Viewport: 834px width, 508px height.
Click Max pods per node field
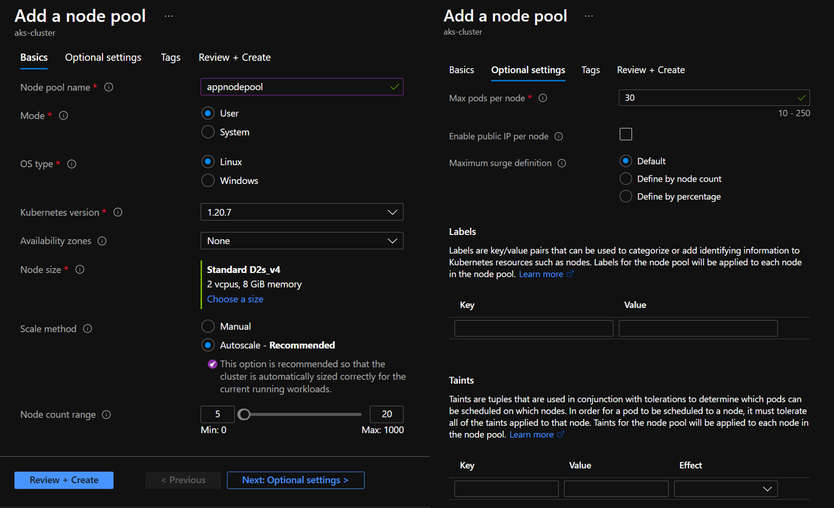pyautogui.click(x=714, y=97)
